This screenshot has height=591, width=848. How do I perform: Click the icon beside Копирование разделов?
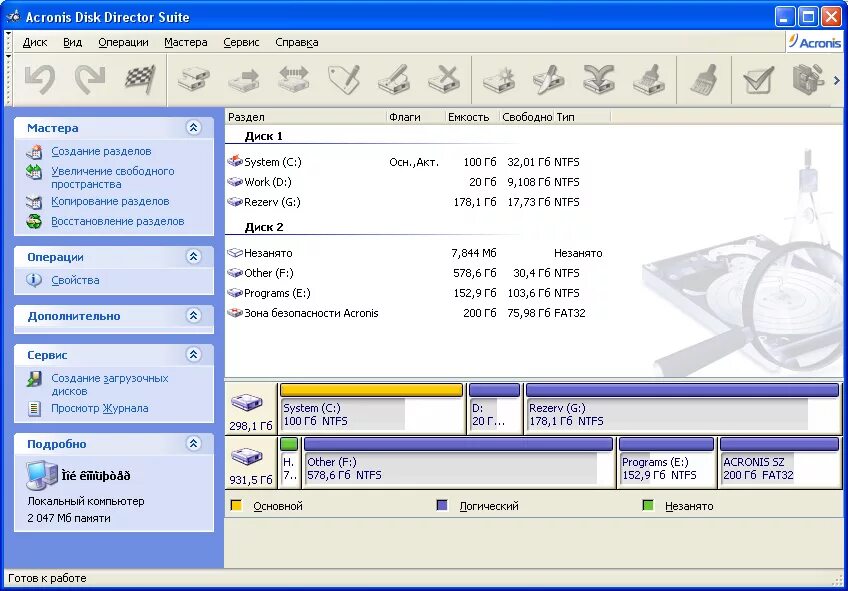coord(34,202)
